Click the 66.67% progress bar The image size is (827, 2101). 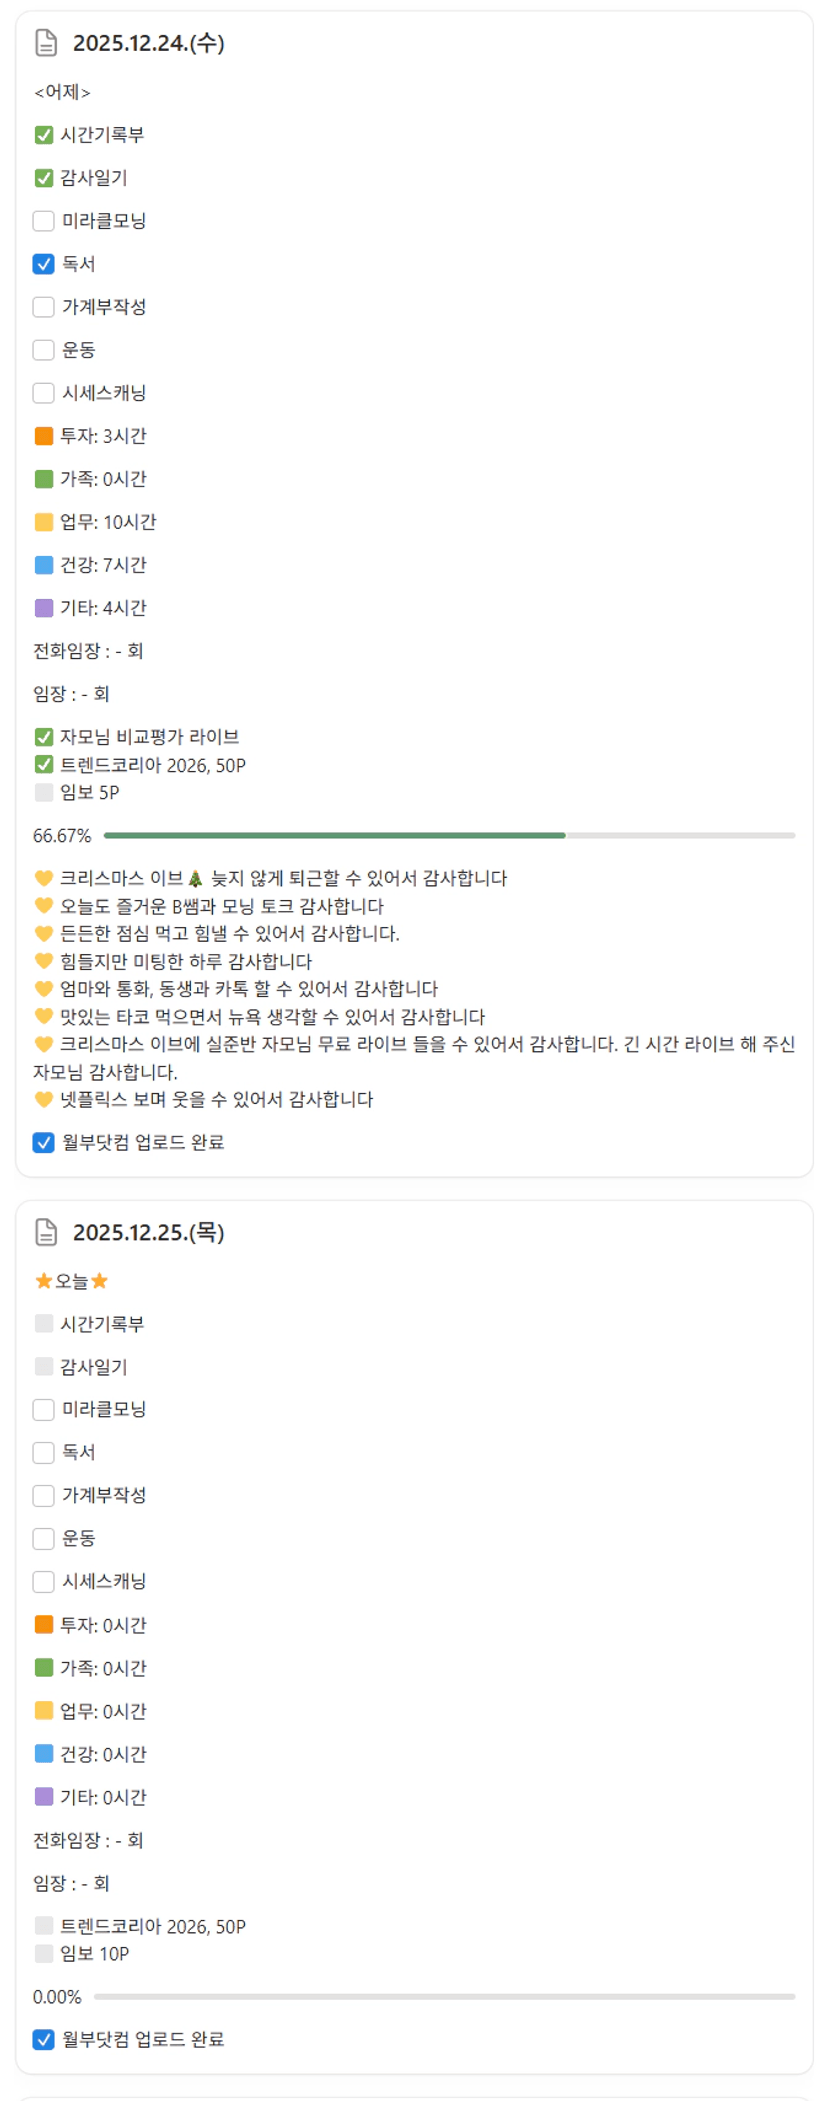[x=449, y=835]
